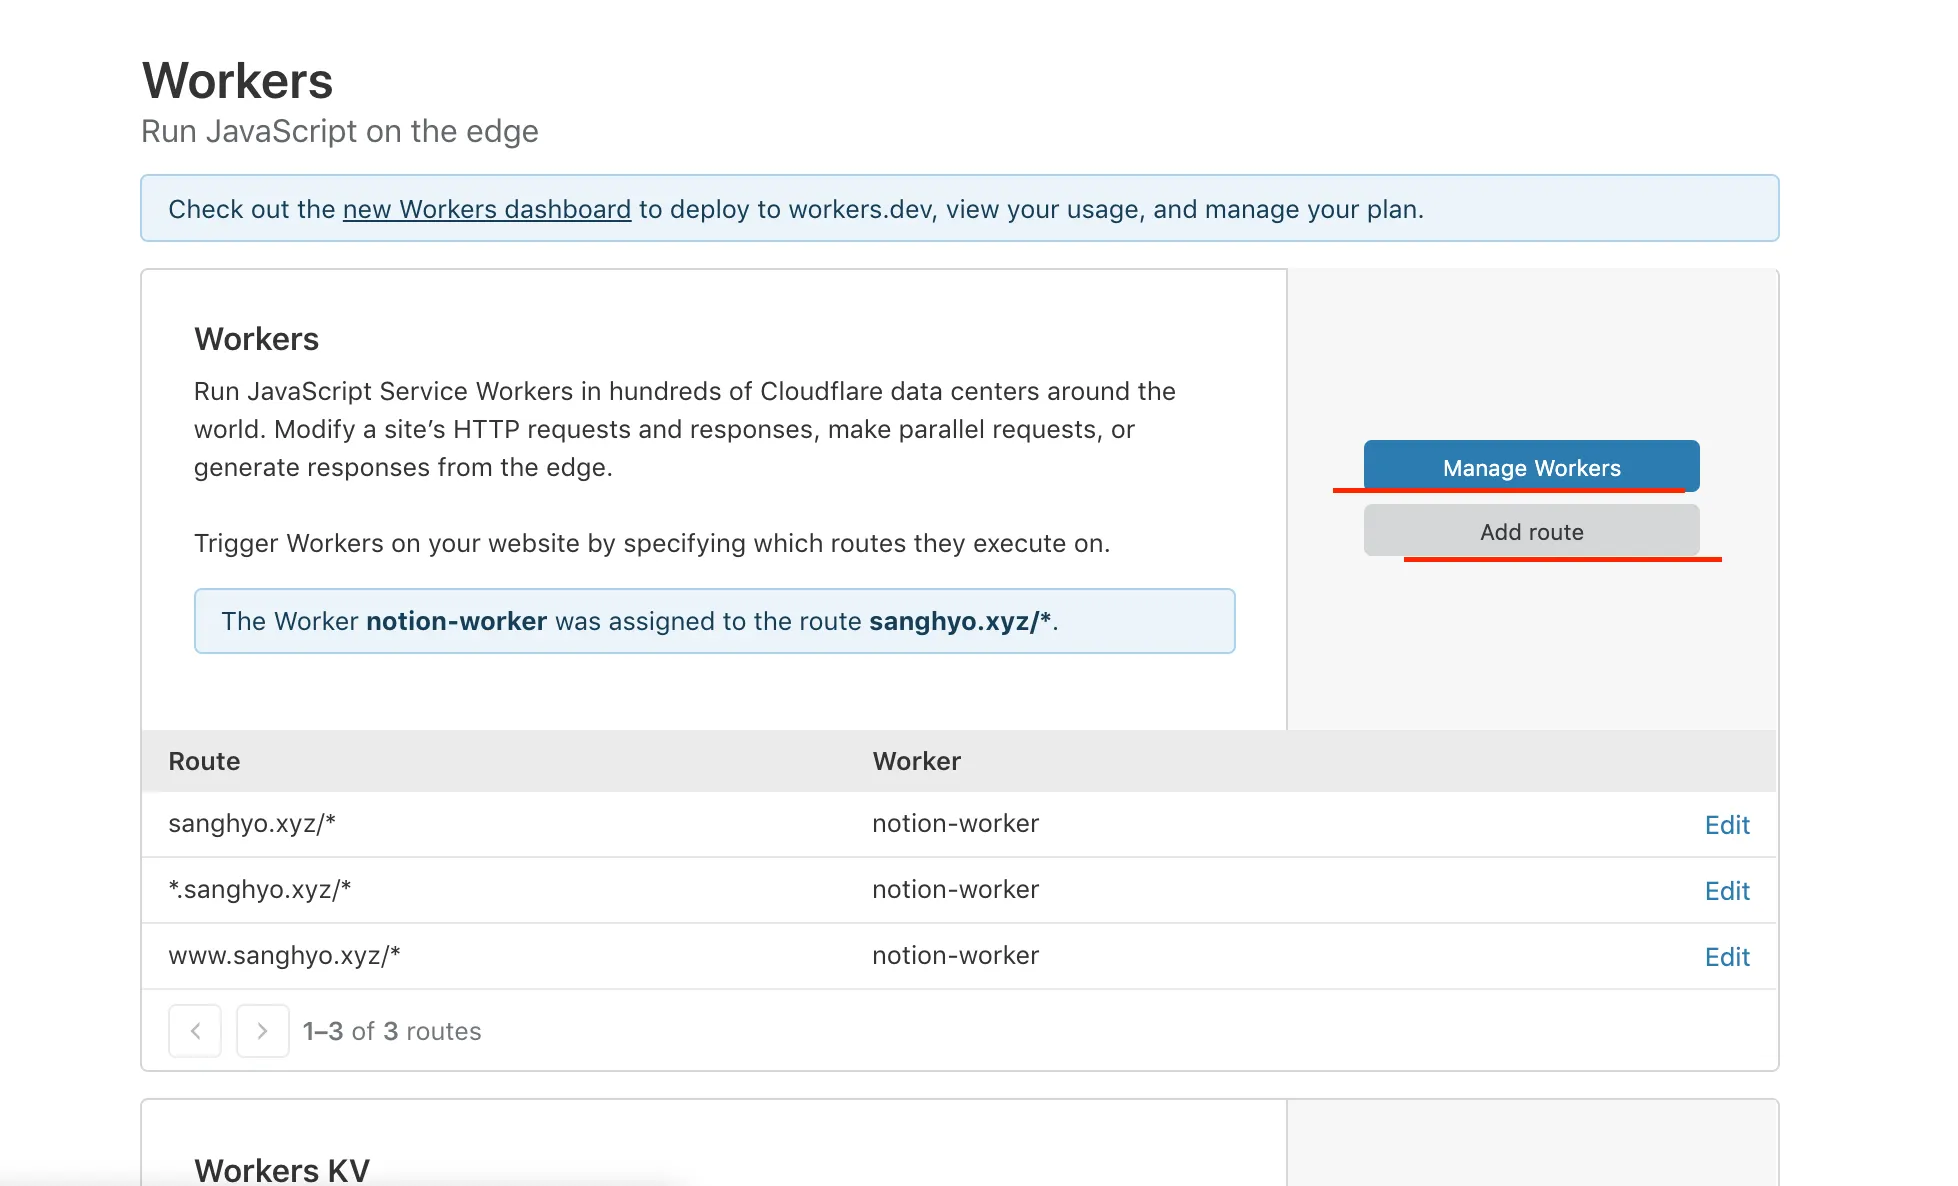Viewport: 1958px width, 1186px height.
Task: Select the sanghyo.xyz/* route text
Action: point(252,823)
